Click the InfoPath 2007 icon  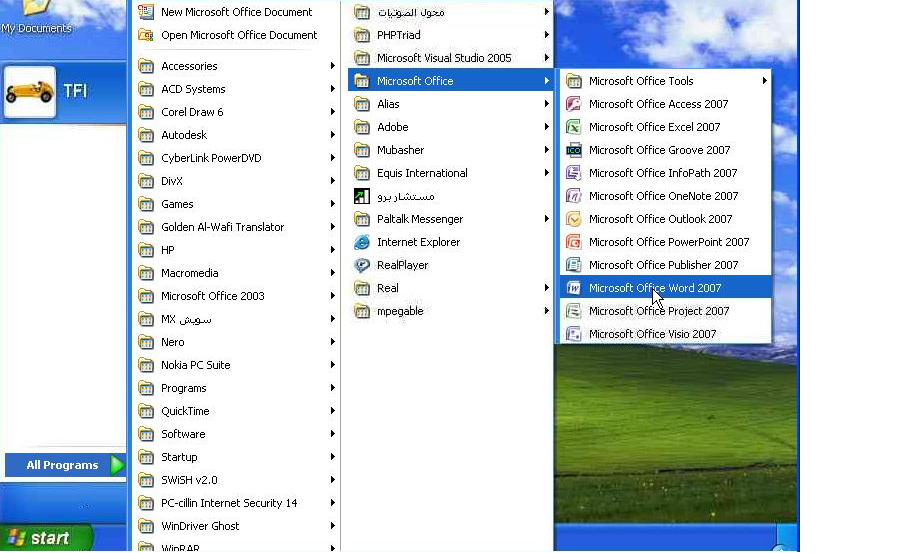pos(573,173)
